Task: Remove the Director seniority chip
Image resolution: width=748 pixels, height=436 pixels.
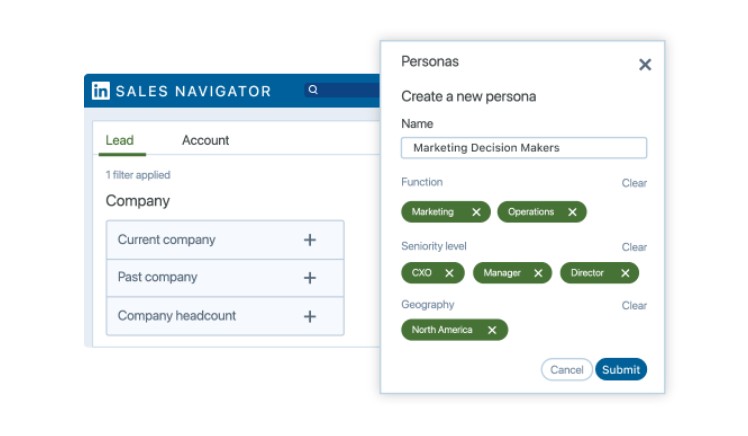Action: point(625,273)
